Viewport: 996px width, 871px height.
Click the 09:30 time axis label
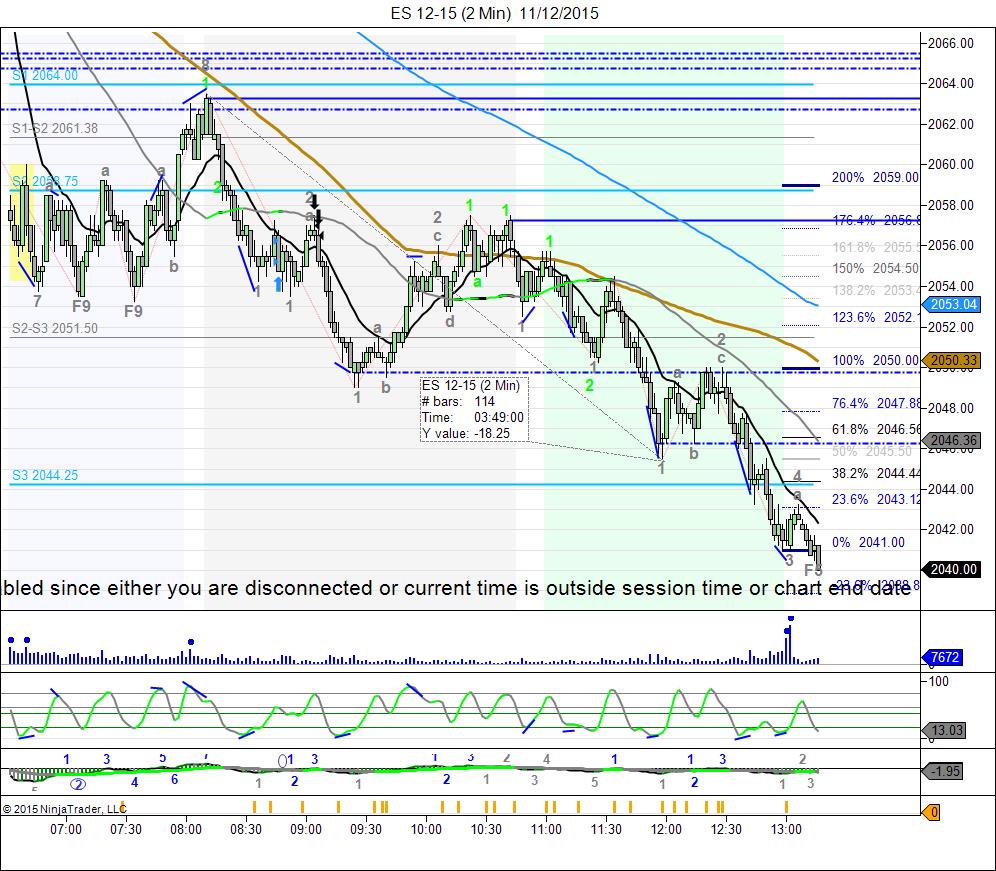coord(366,829)
